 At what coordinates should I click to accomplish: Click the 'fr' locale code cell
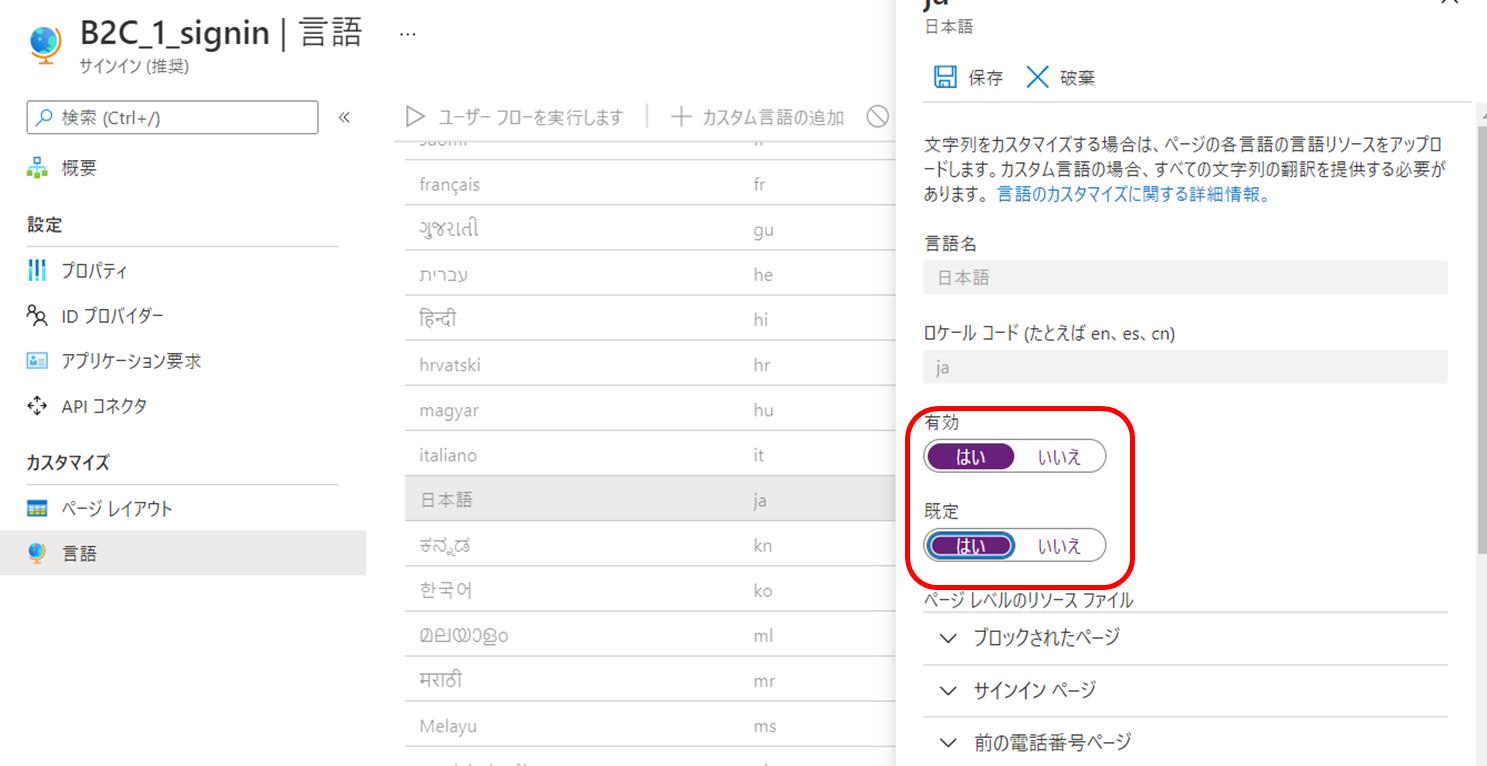pos(760,185)
